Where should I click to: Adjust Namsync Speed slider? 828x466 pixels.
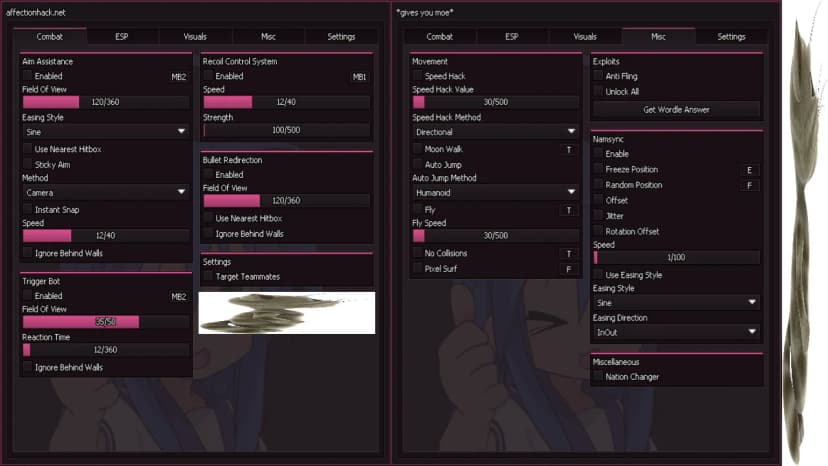pos(676,257)
